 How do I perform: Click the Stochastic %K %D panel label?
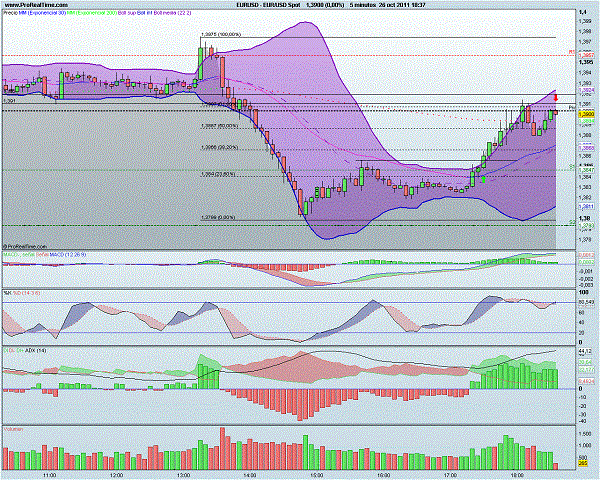pos(22,292)
